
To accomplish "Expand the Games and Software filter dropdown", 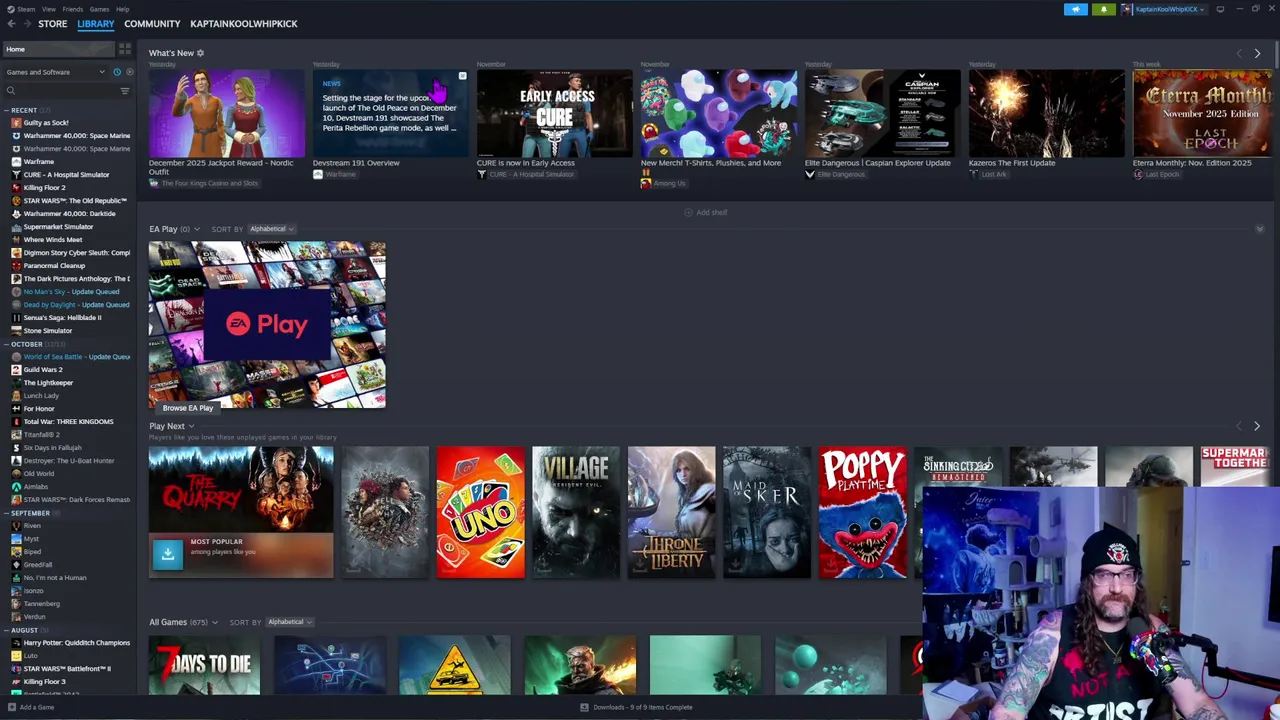I will pyautogui.click(x=55, y=72).
